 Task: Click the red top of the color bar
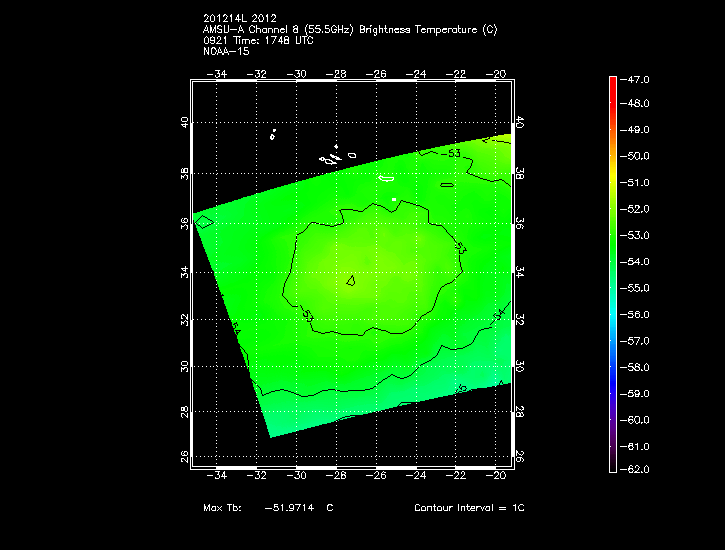click(x=612, y=84)
